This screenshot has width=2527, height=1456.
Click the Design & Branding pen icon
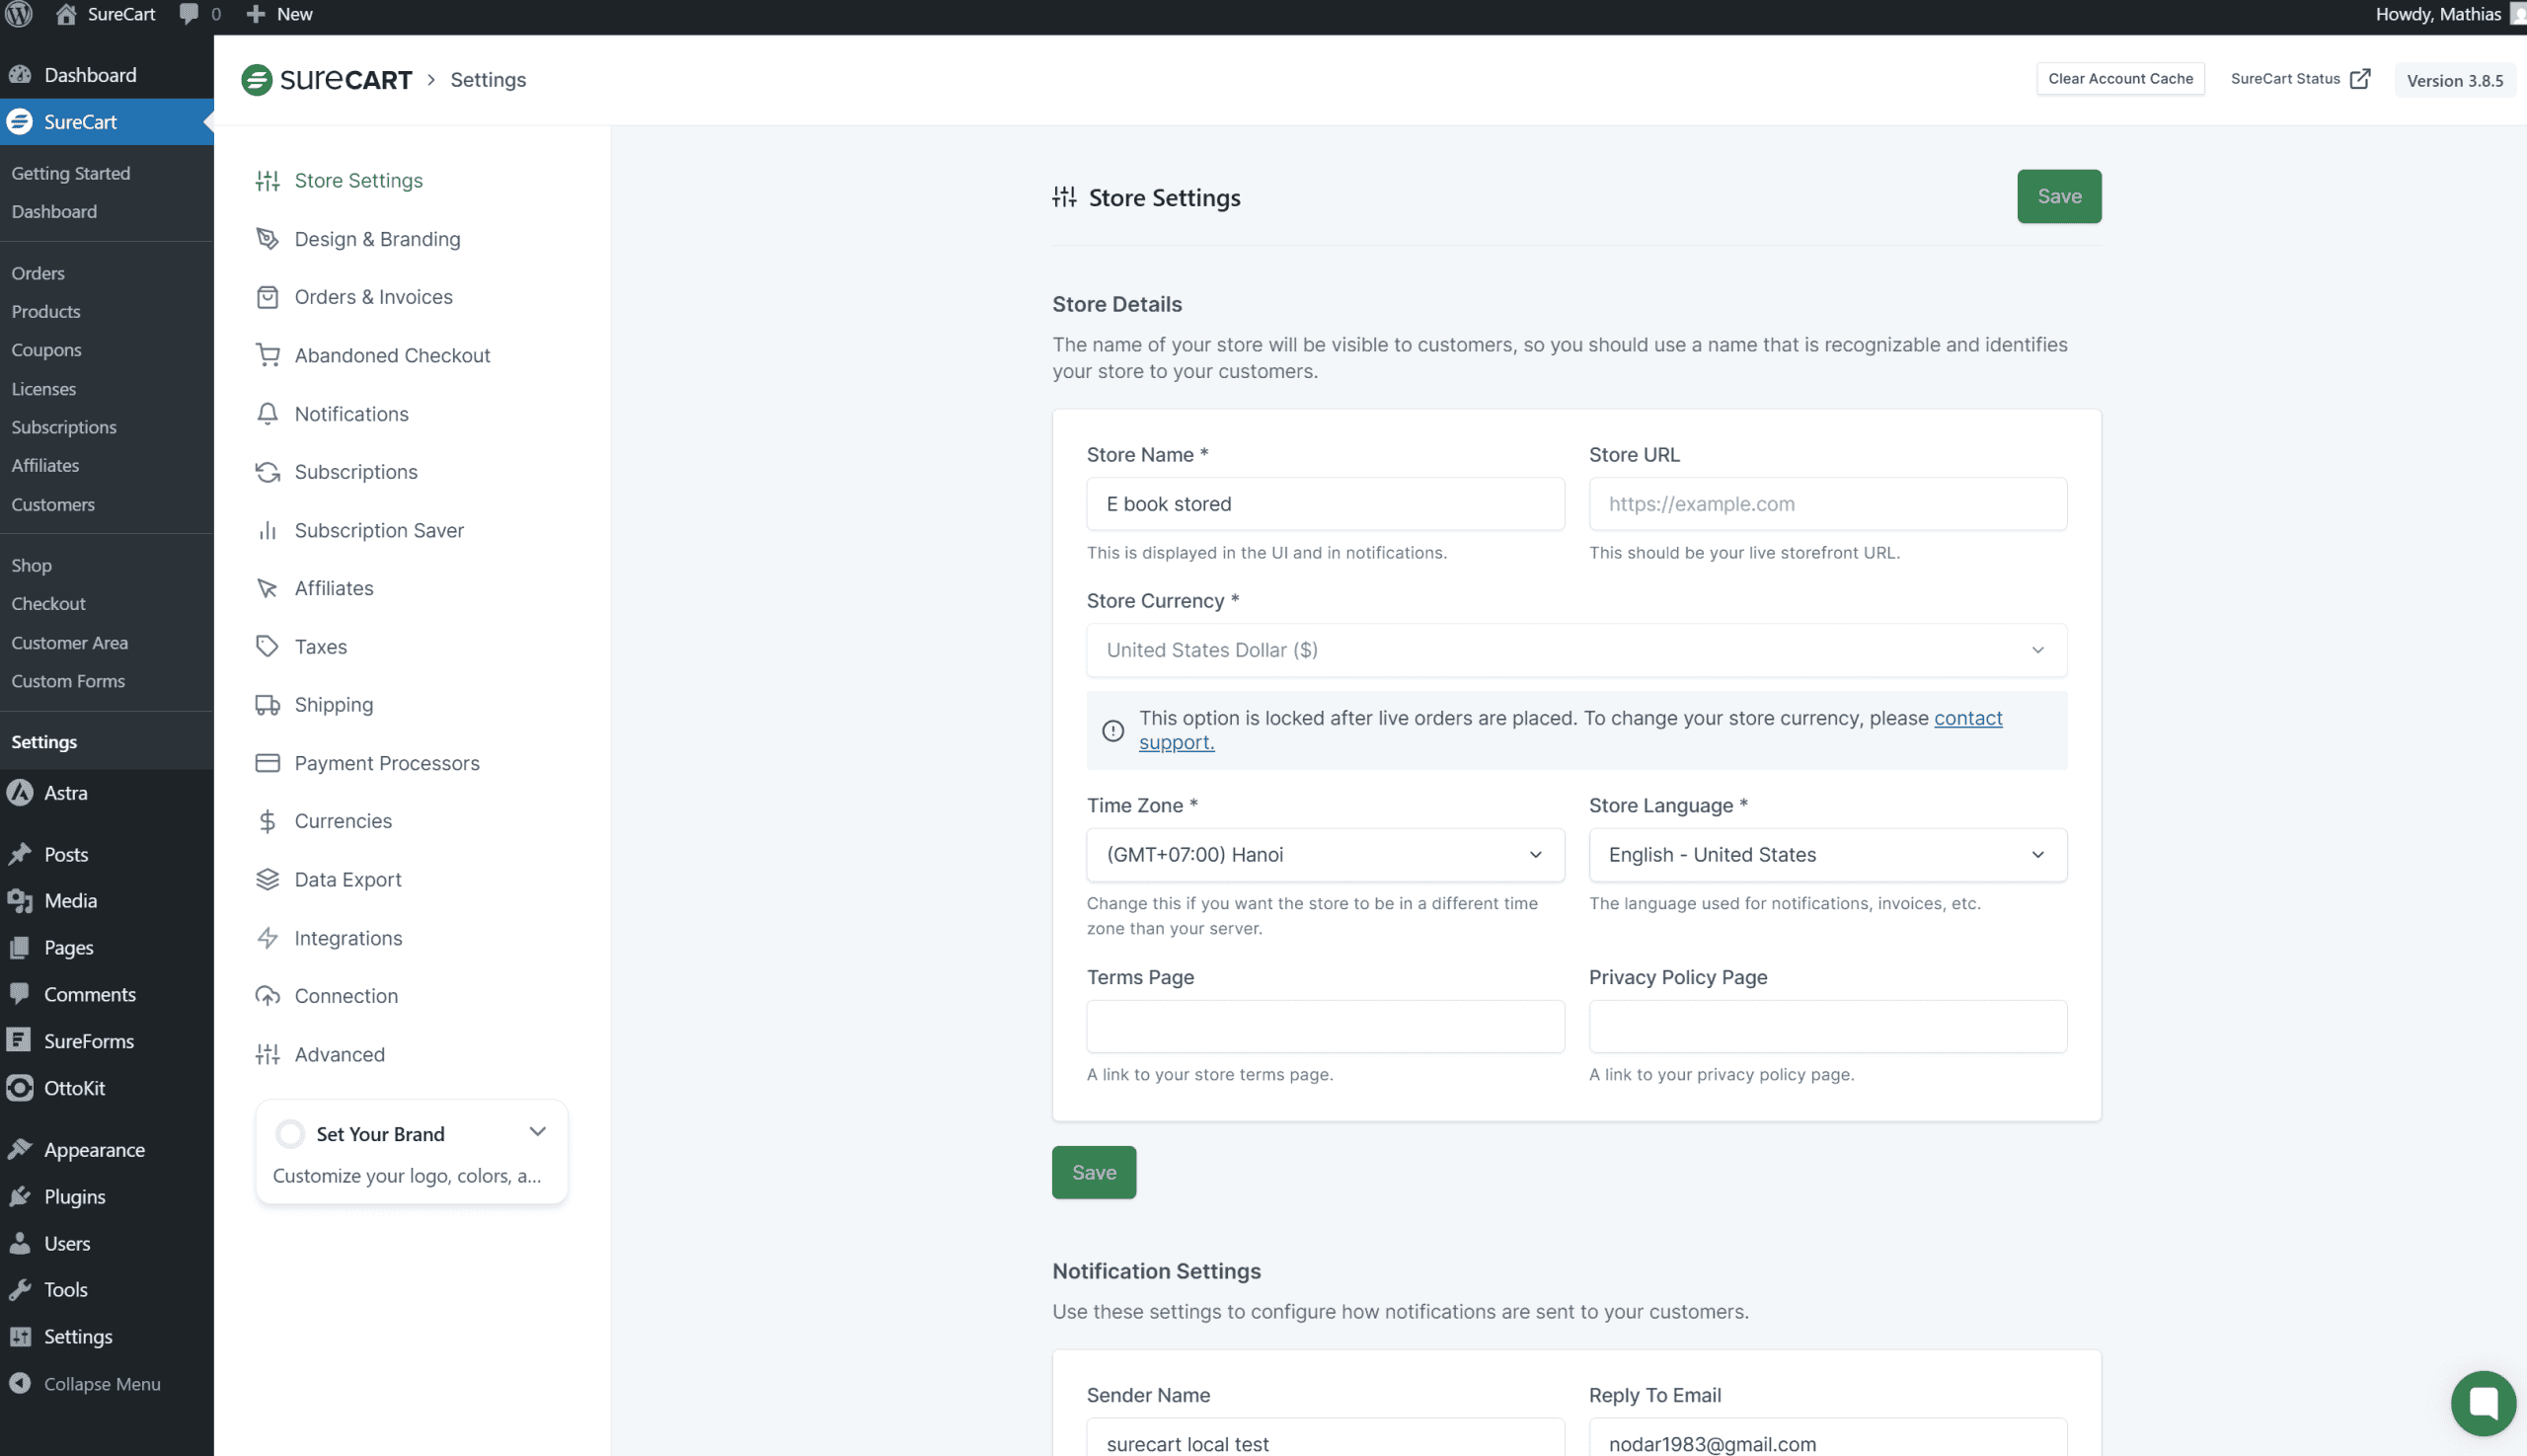tap(267, 239)
